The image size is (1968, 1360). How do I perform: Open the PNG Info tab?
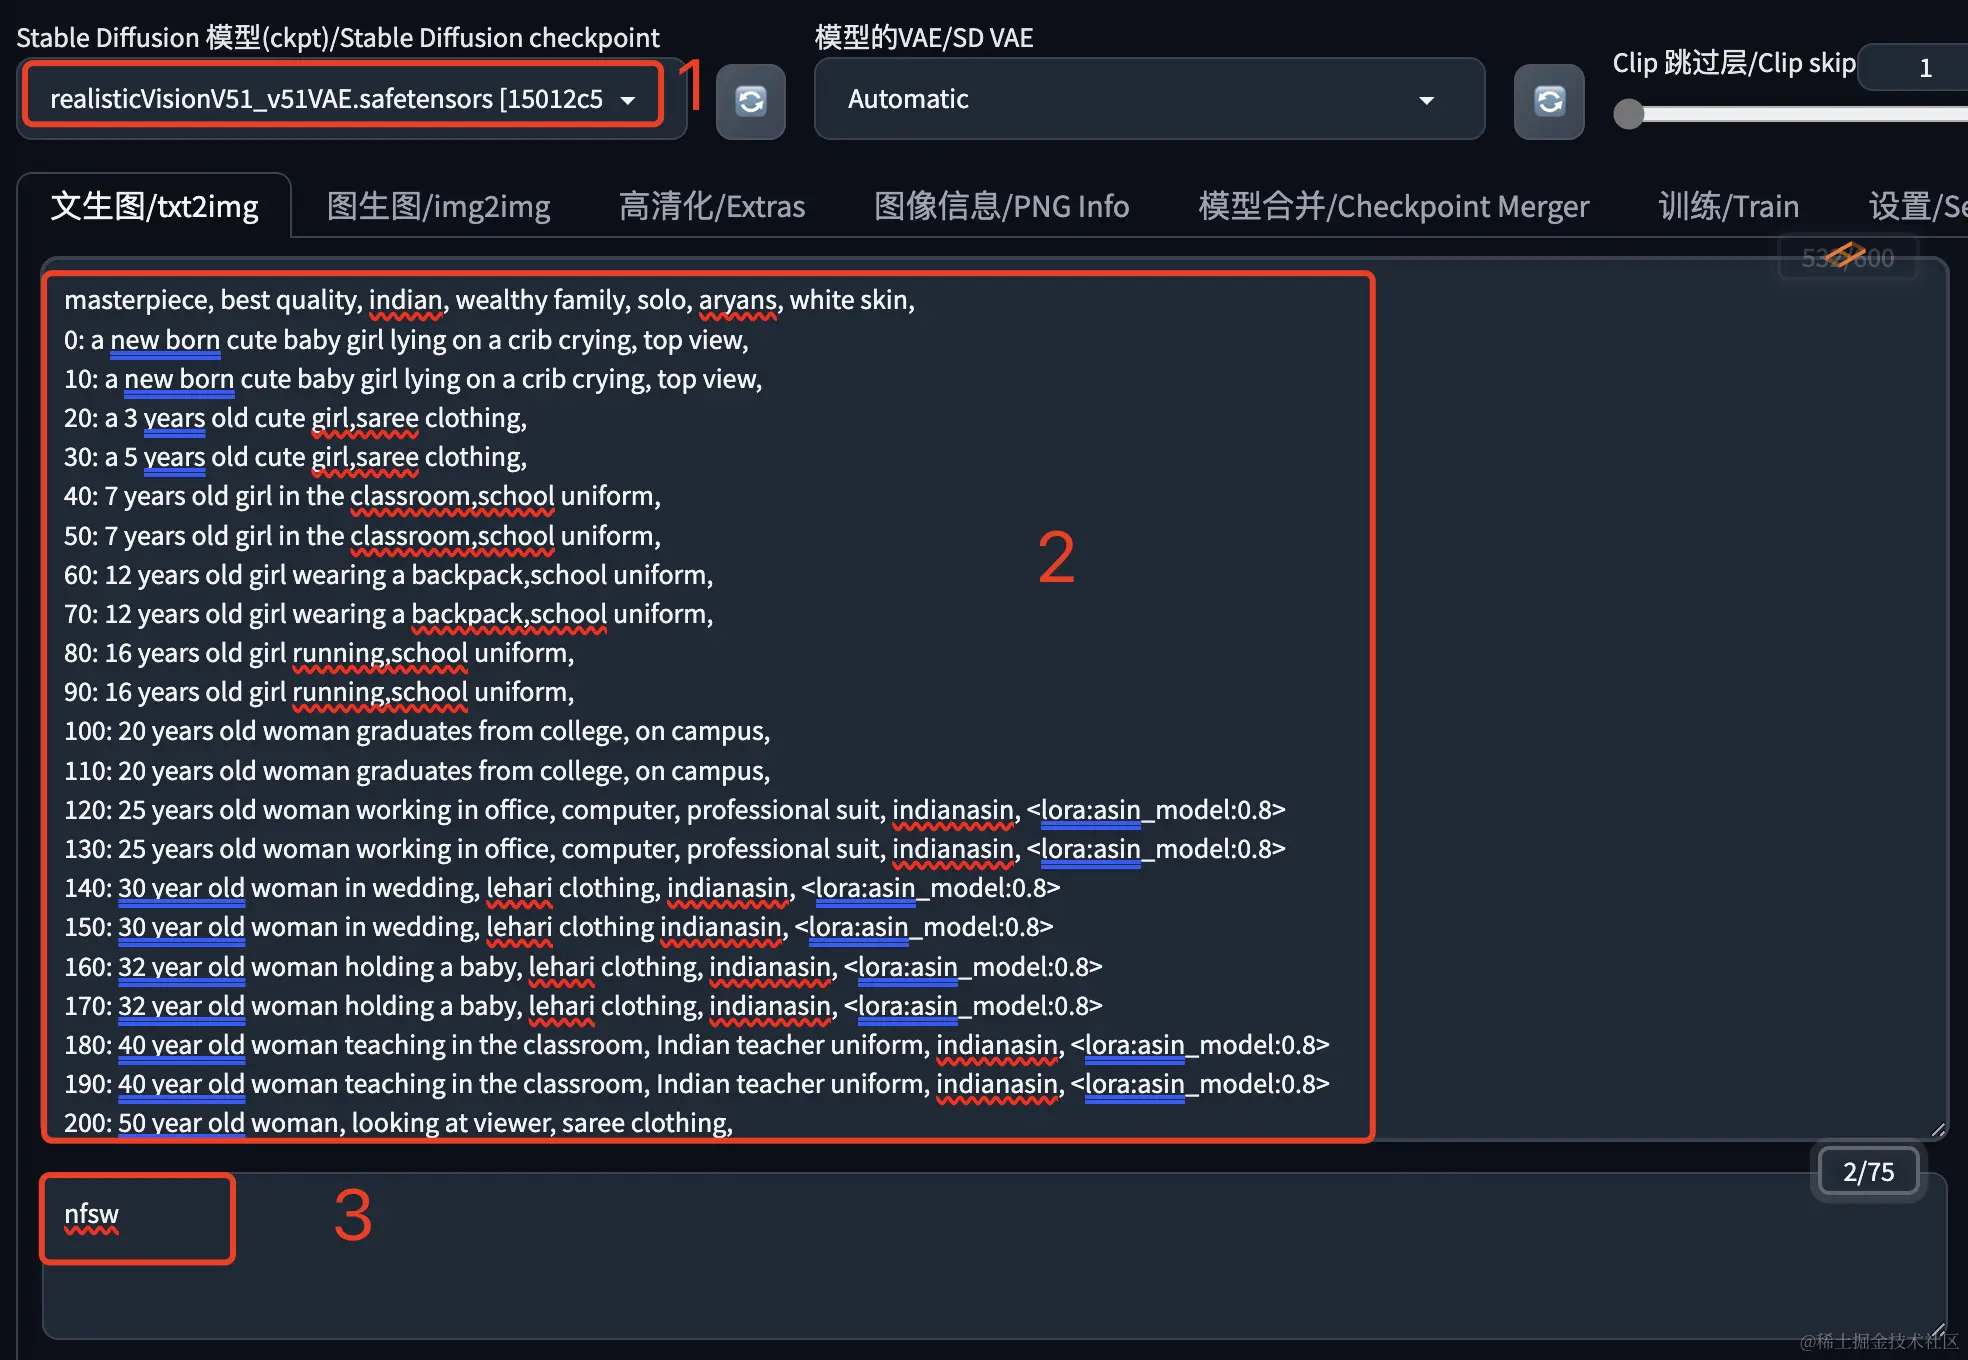[x=1001, y=206]
